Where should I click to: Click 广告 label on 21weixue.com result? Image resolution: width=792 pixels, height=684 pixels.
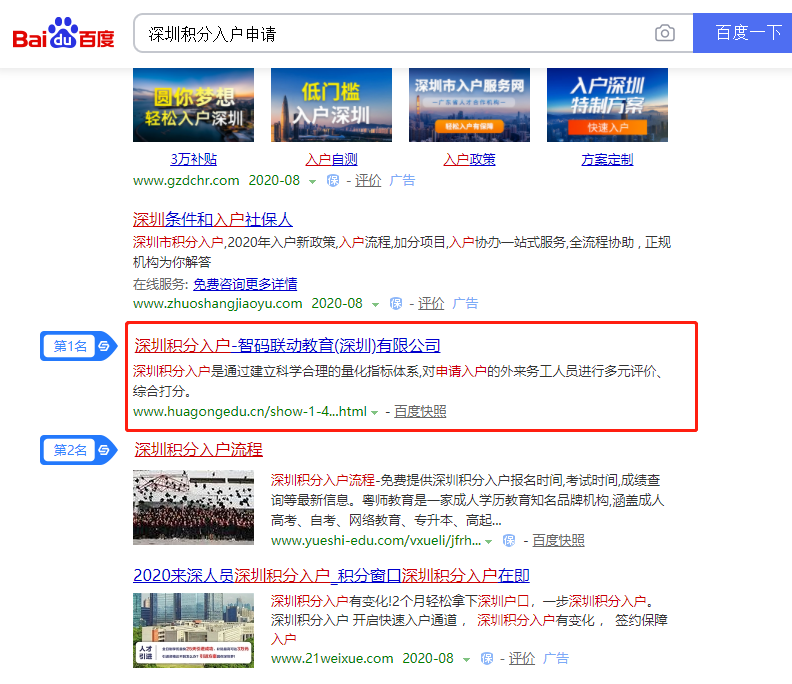click(556, 658)
